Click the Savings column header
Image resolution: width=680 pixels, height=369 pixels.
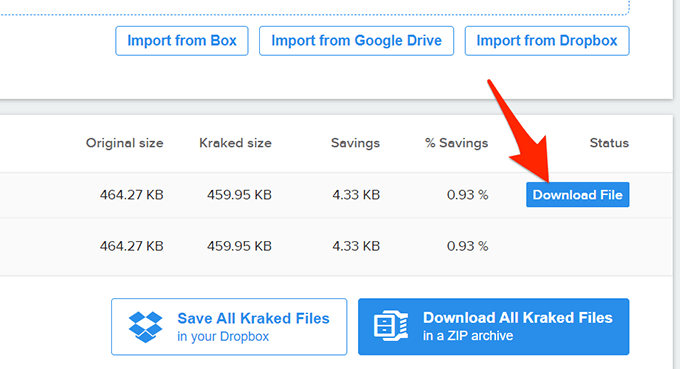point(355,143)
